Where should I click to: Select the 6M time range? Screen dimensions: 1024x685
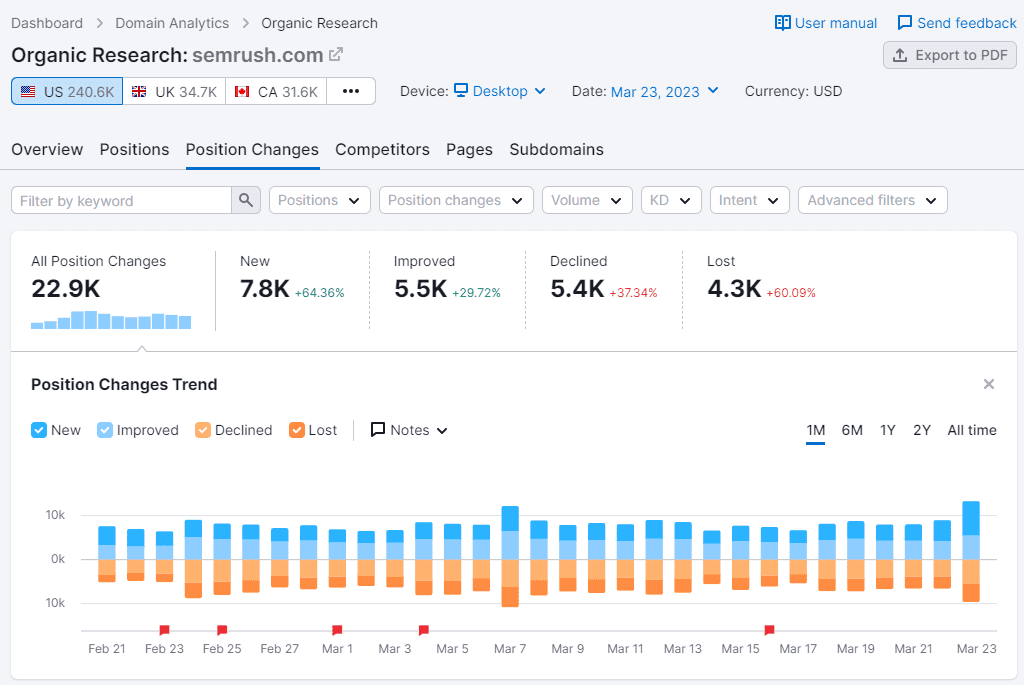click(852, 430)
